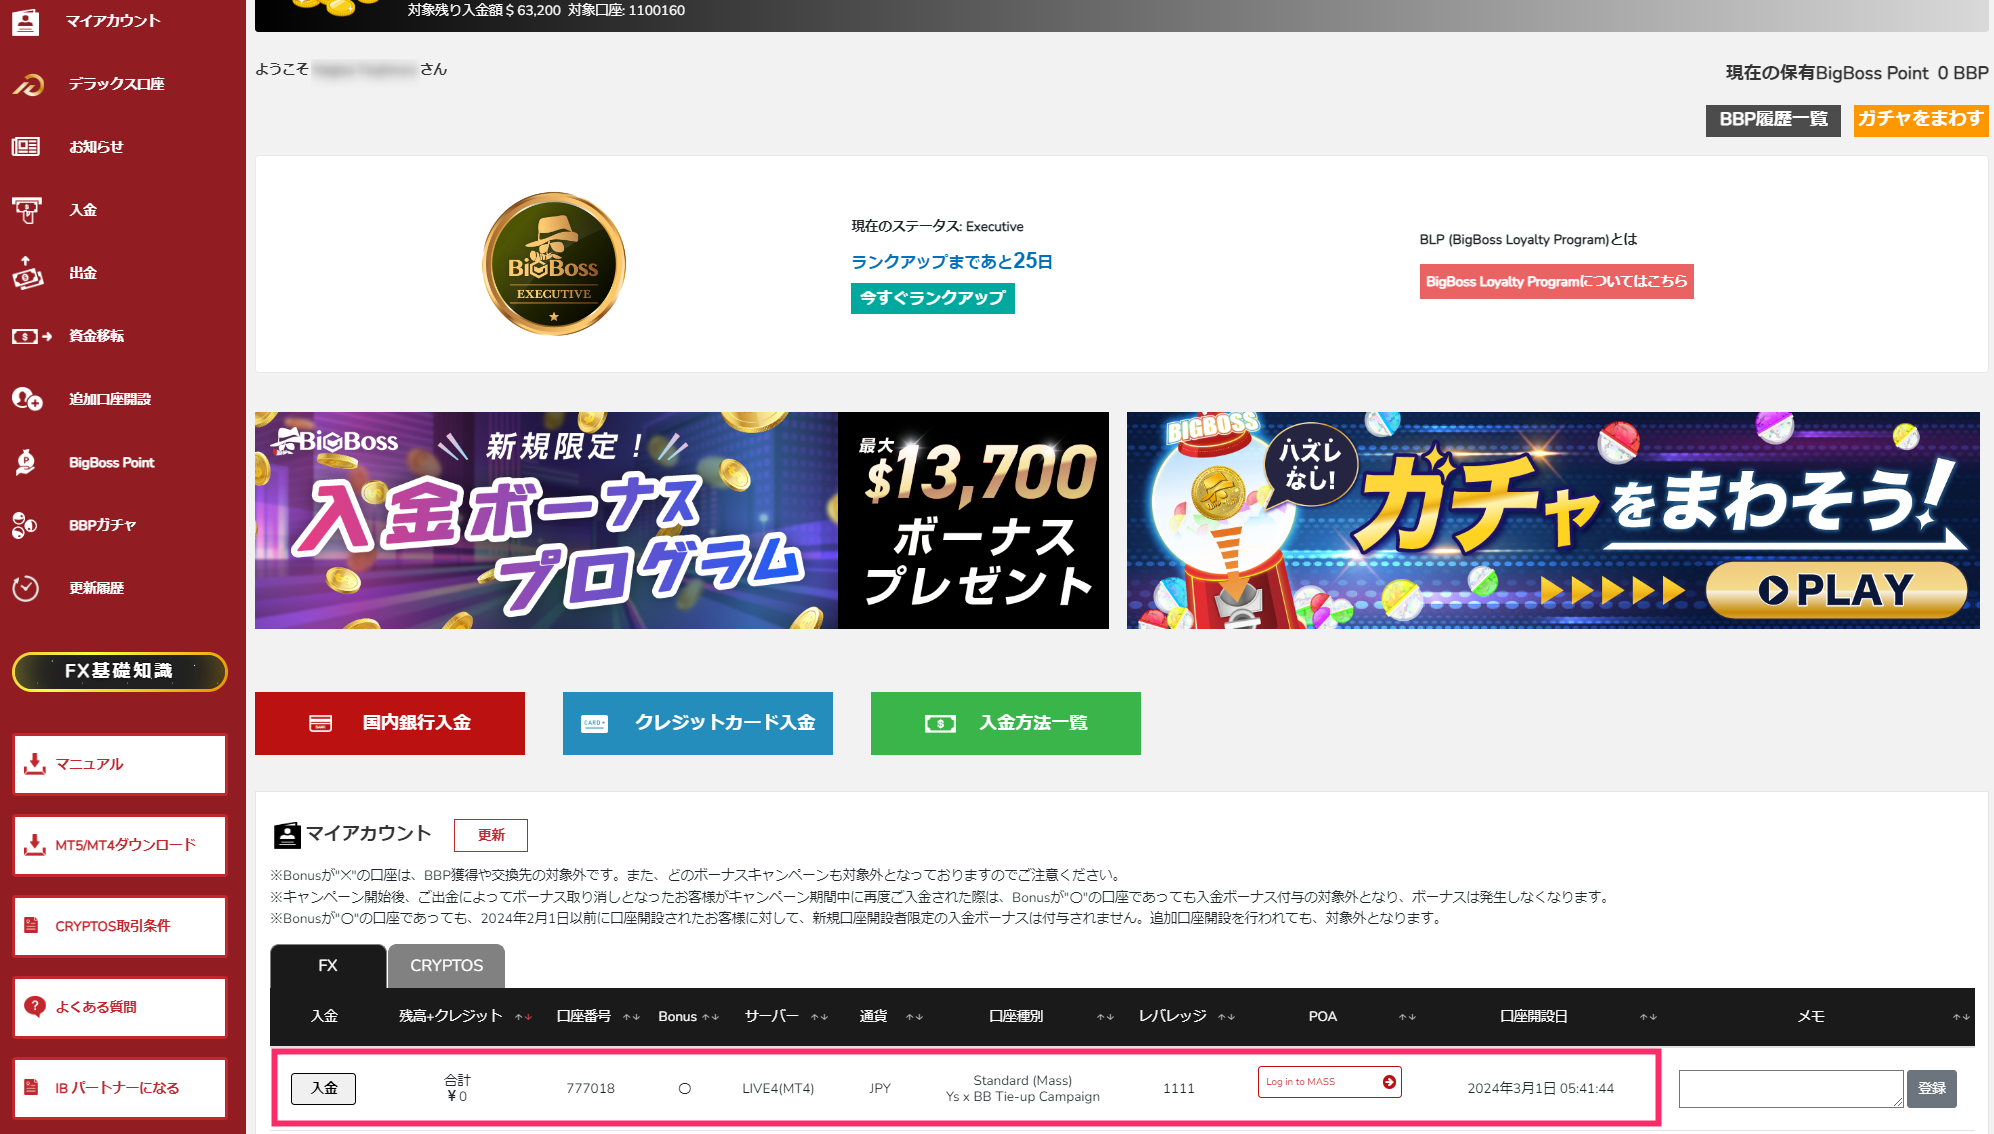The width and height of the screenshot is (1994, 1134).
Task: Click the 入金 deposit icon in sidebar
Action: point(26,210)
